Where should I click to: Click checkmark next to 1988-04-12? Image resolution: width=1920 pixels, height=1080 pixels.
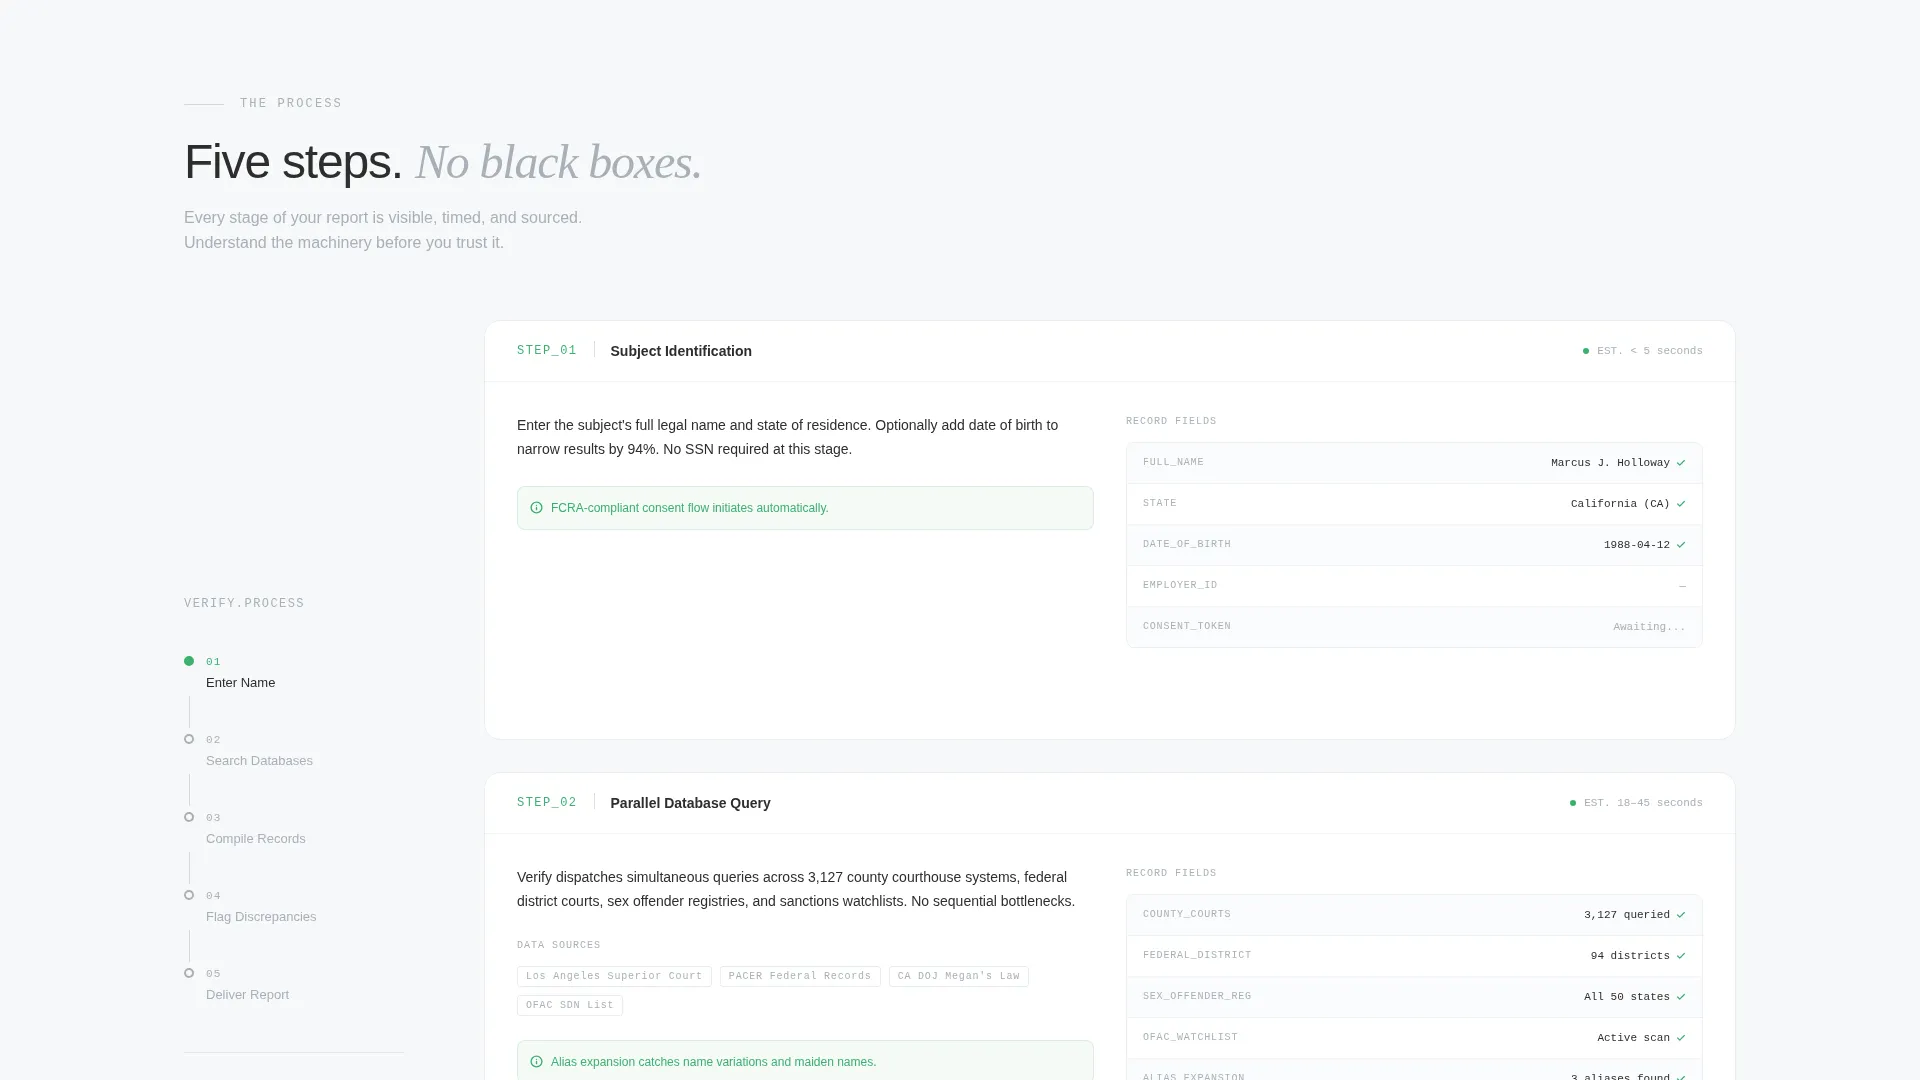click(x=1681, y=545)
